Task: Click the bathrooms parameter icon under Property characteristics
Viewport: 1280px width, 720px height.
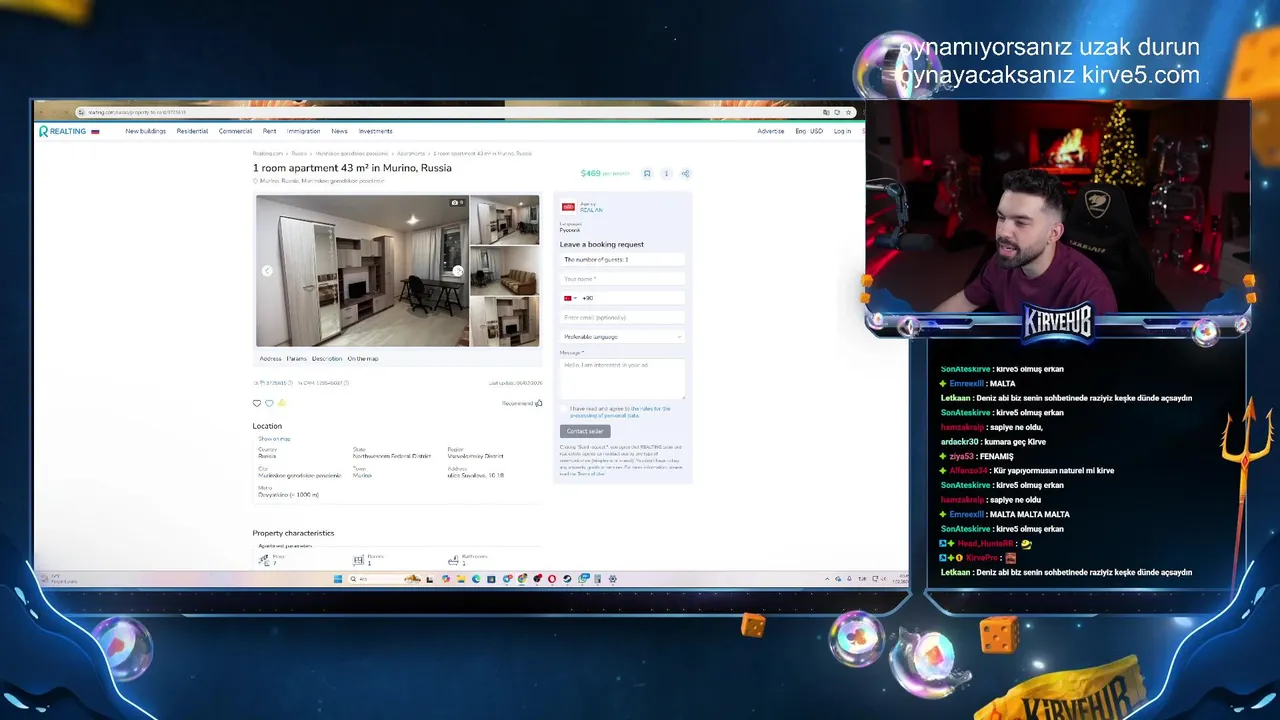Action: (453, 560)
